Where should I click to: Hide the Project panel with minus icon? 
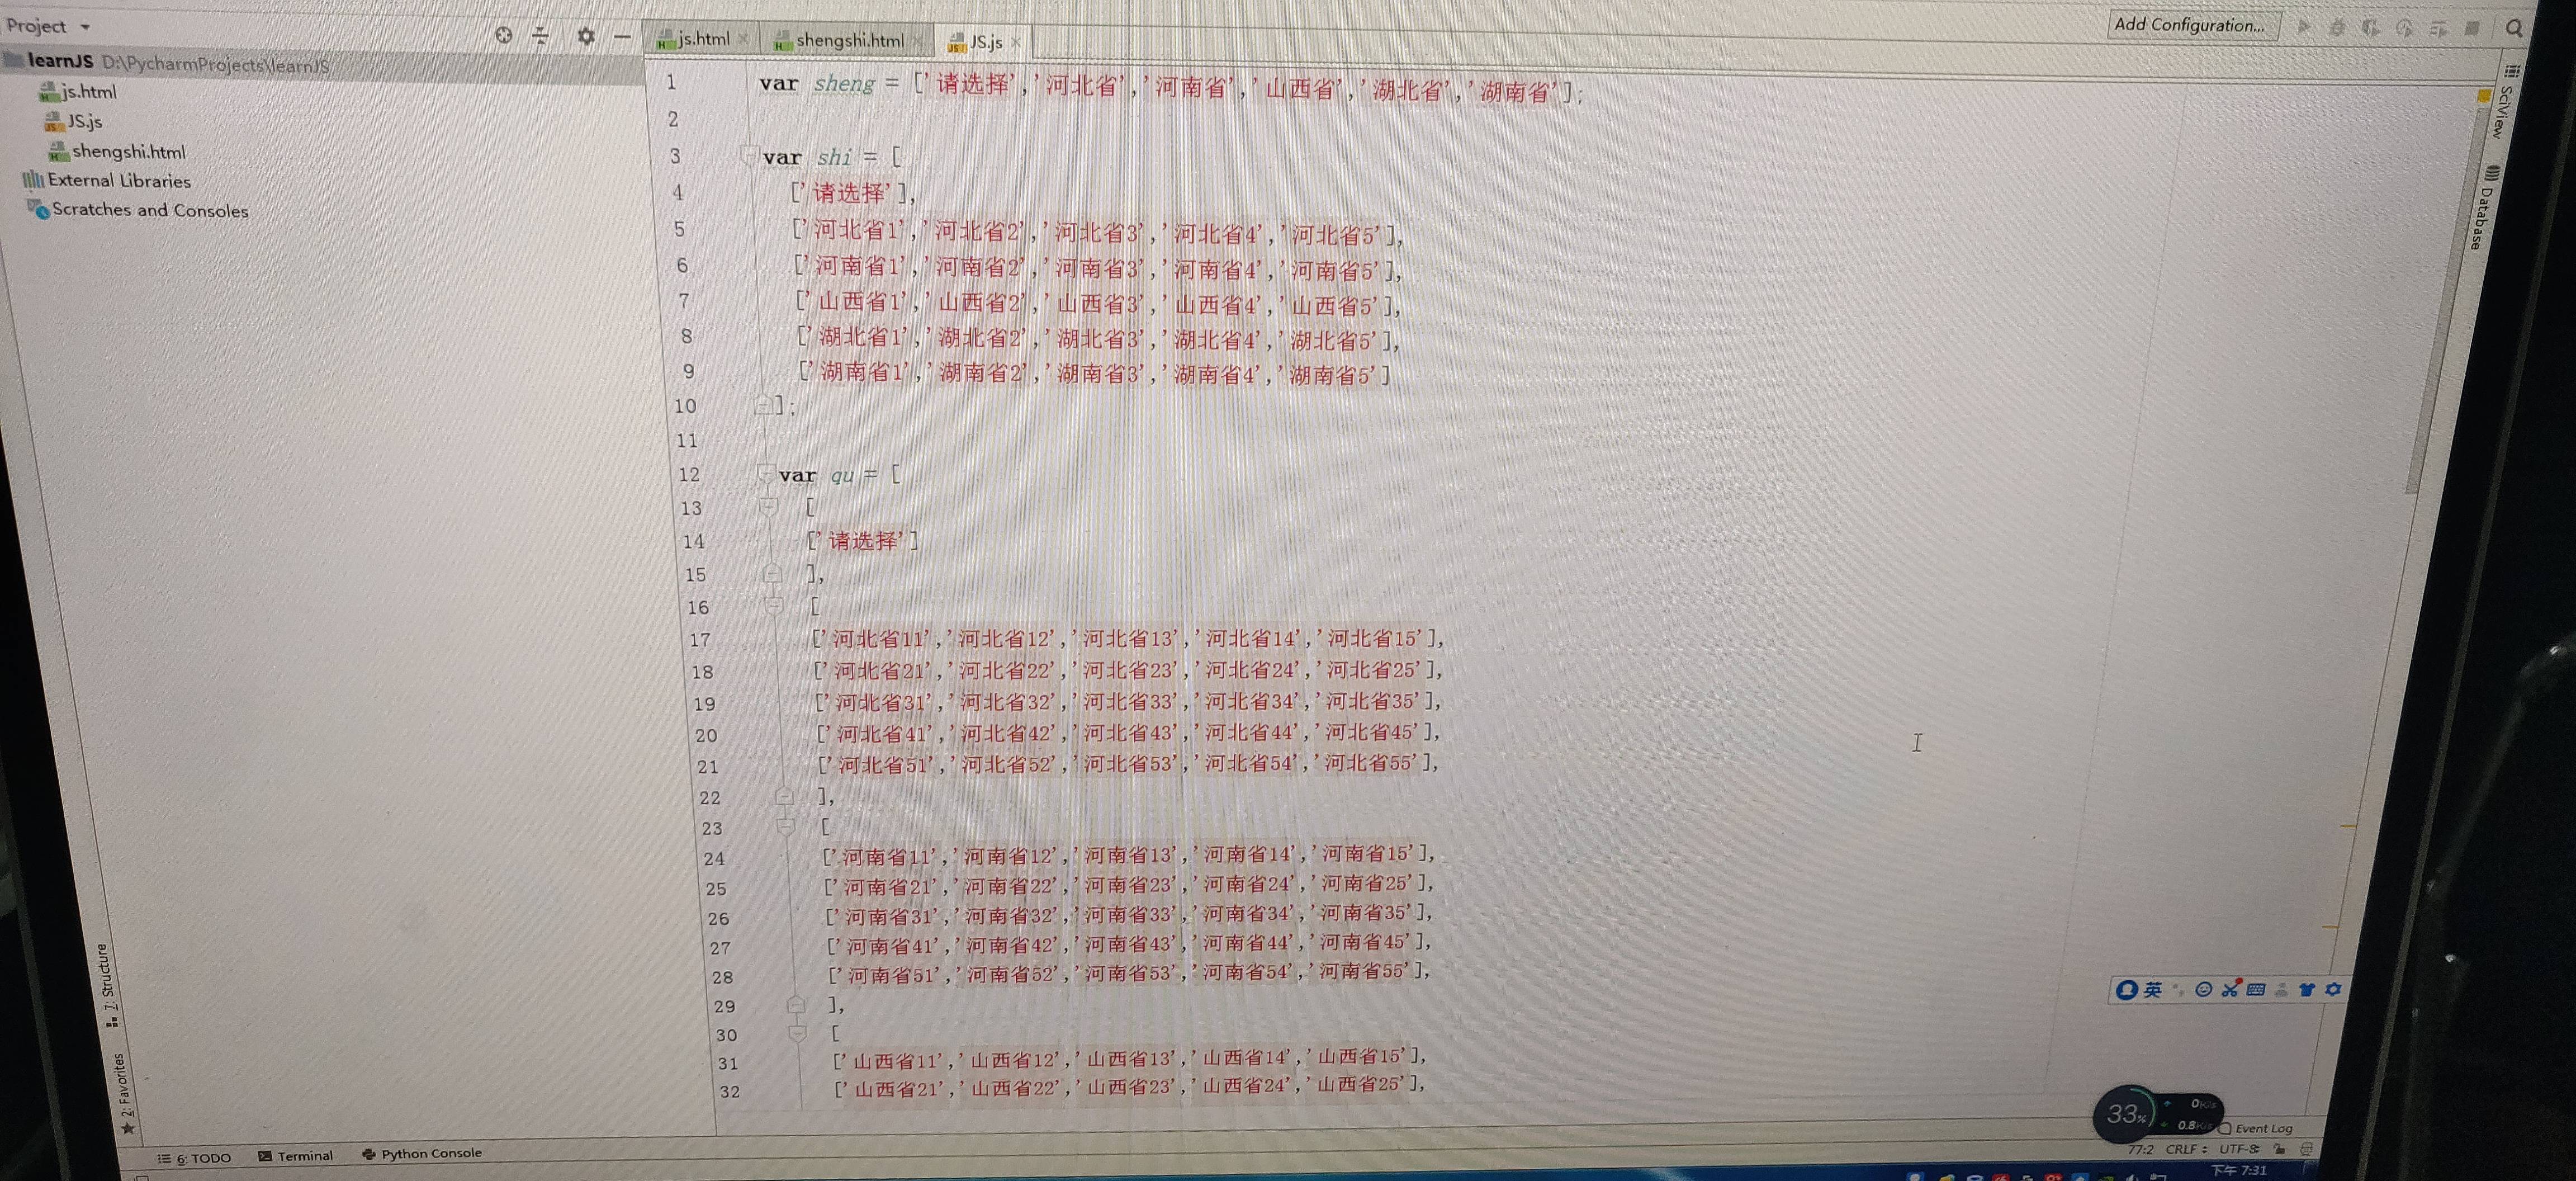pos(622,37)
